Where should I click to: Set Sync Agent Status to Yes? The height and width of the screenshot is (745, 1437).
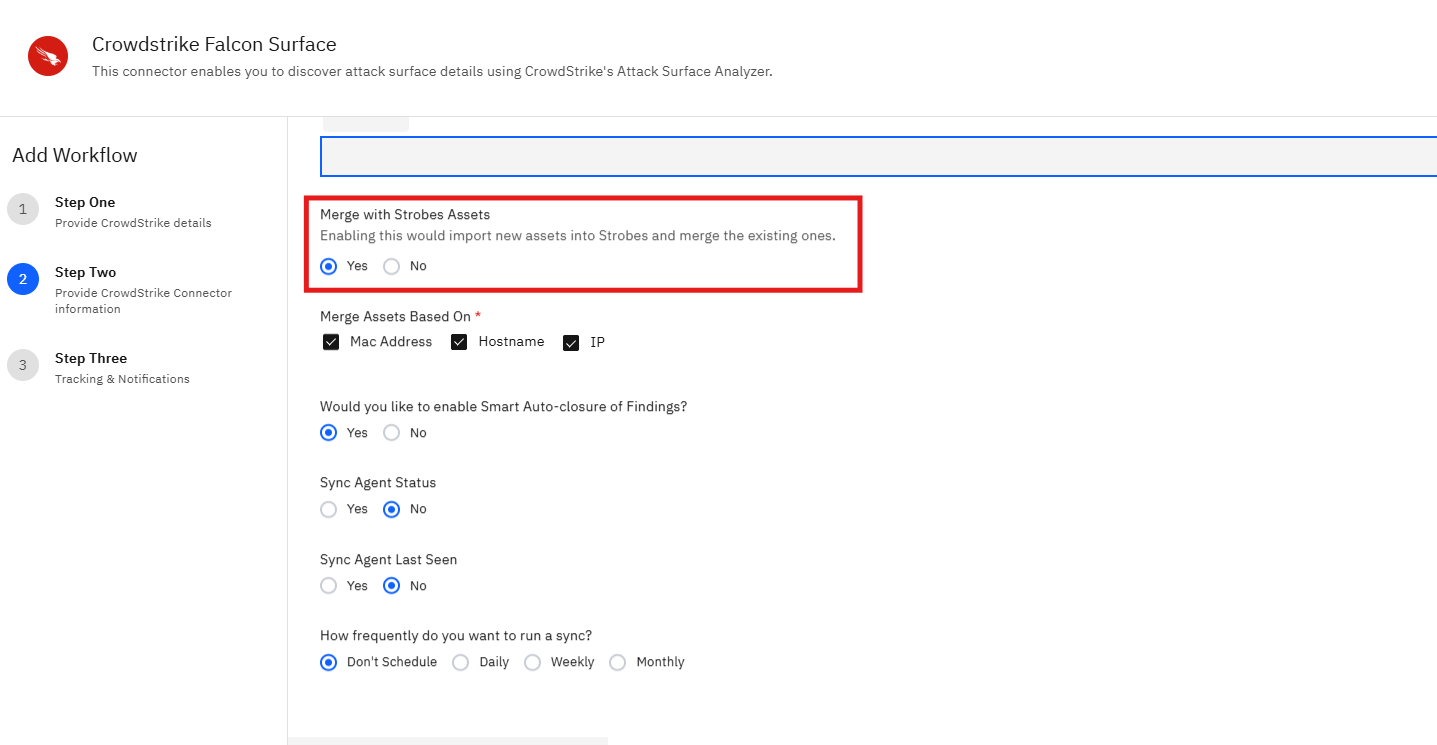[328, 509]
